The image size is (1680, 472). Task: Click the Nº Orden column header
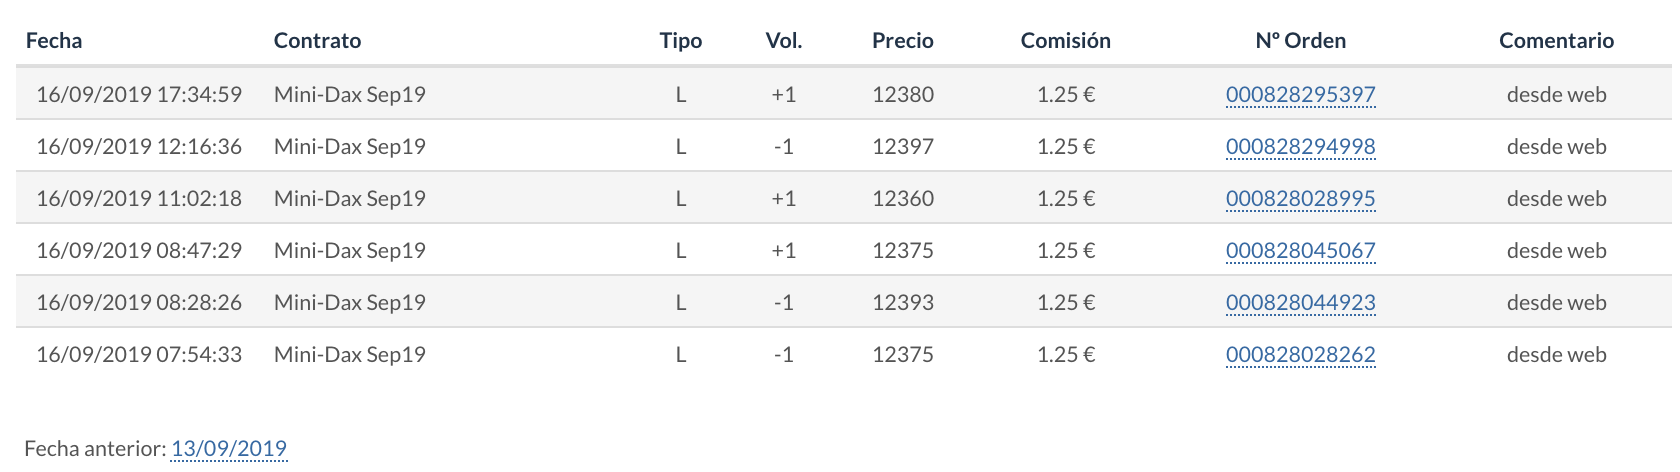(1300, 41)
